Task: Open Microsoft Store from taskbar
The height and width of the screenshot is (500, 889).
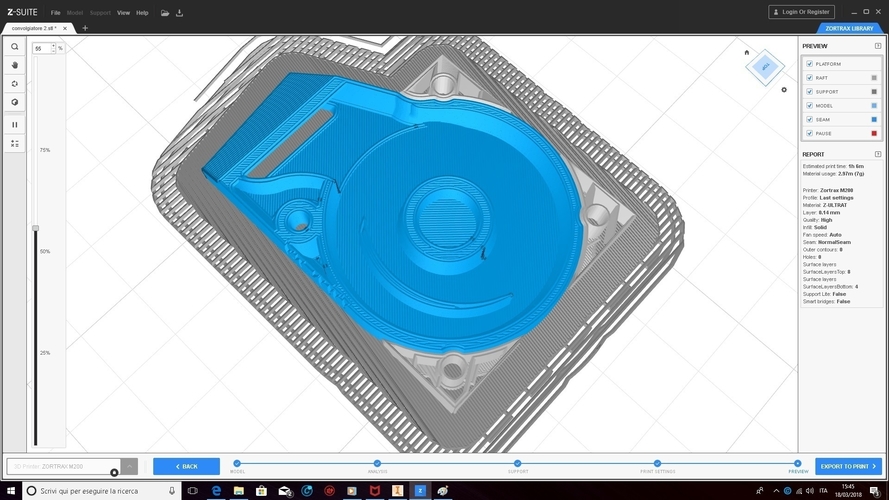Action: click(261, 491)
